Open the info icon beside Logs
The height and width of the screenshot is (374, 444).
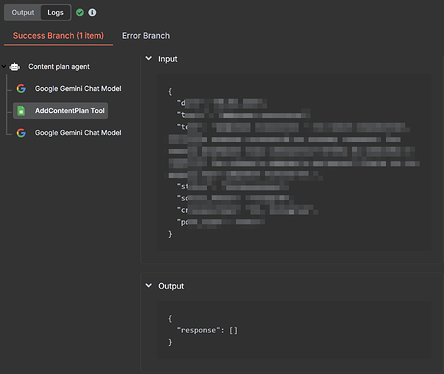(x=92, y=13)
